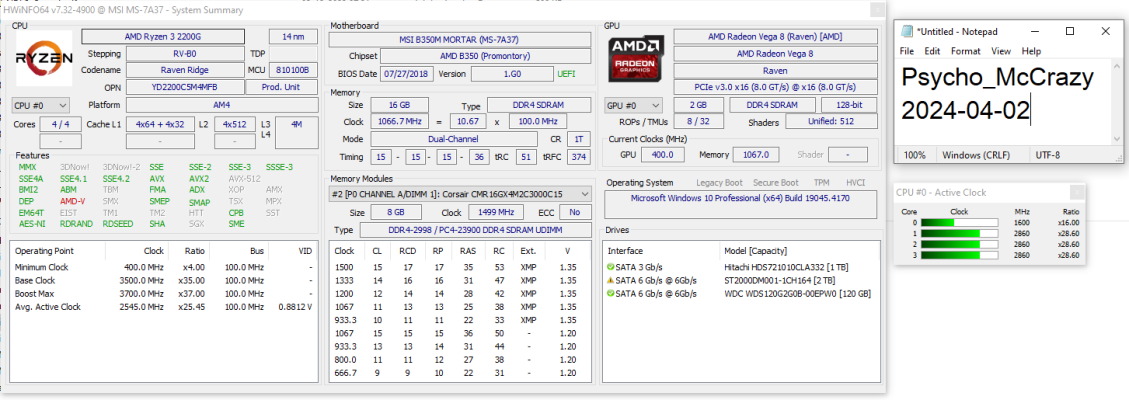Click the 810100B MCU value
The height and width of the screenshot is (400, 1129).
click(294, 71)
